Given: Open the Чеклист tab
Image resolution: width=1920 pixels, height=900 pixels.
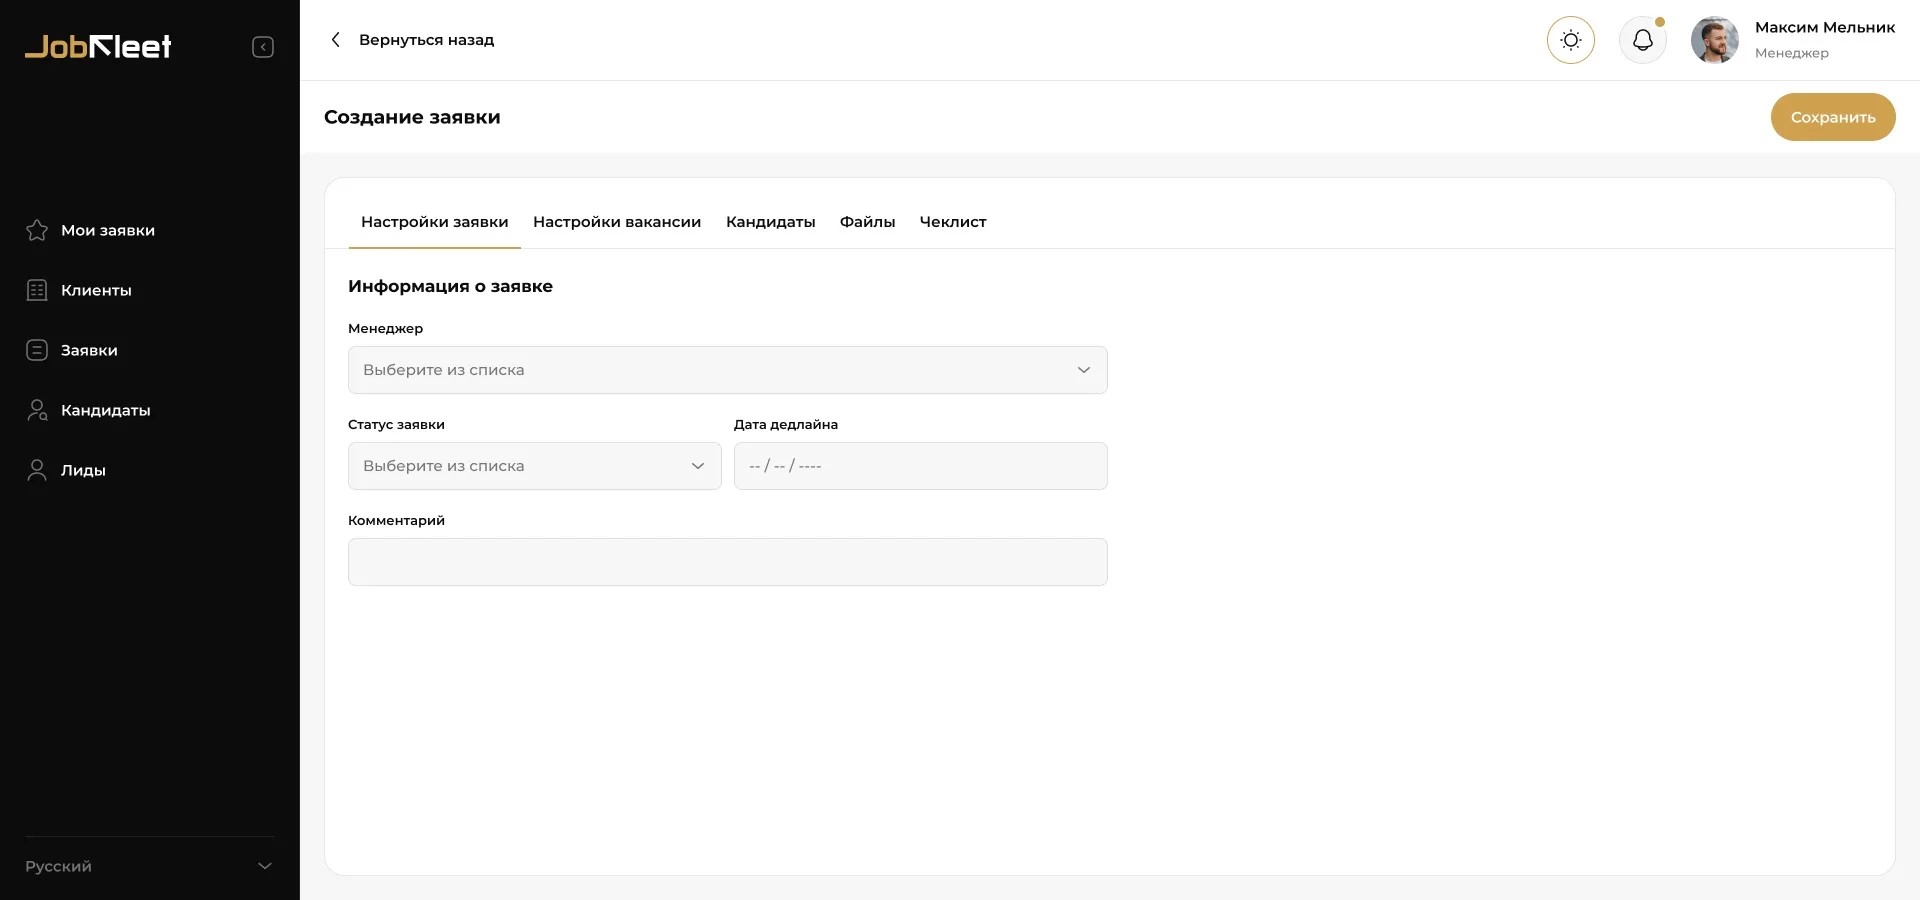Looking at the screenshot, I should 952,222.
